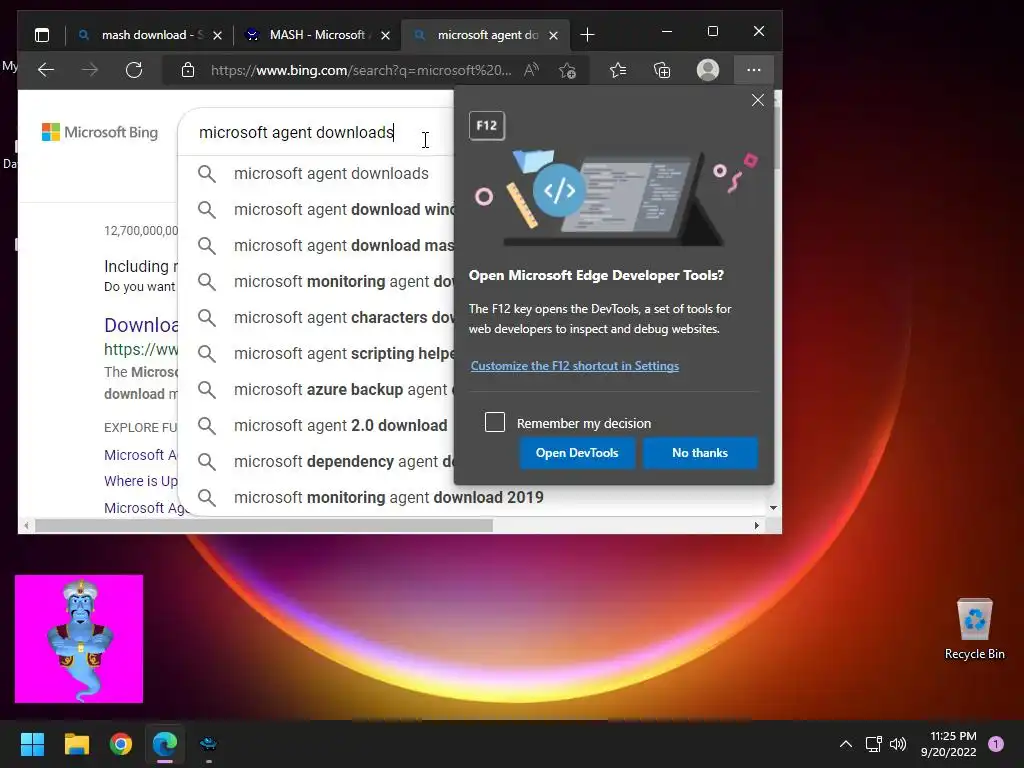Open 'Customize the F12 shortcut in Settings' link

(575, 366)
